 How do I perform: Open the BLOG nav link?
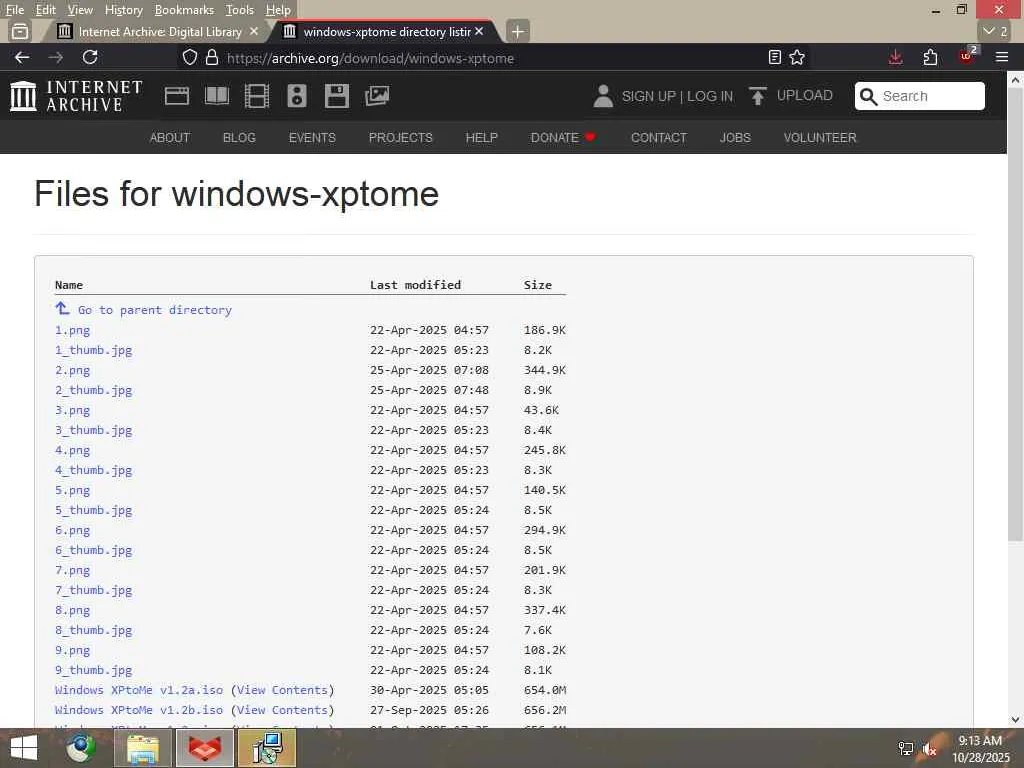239,138
